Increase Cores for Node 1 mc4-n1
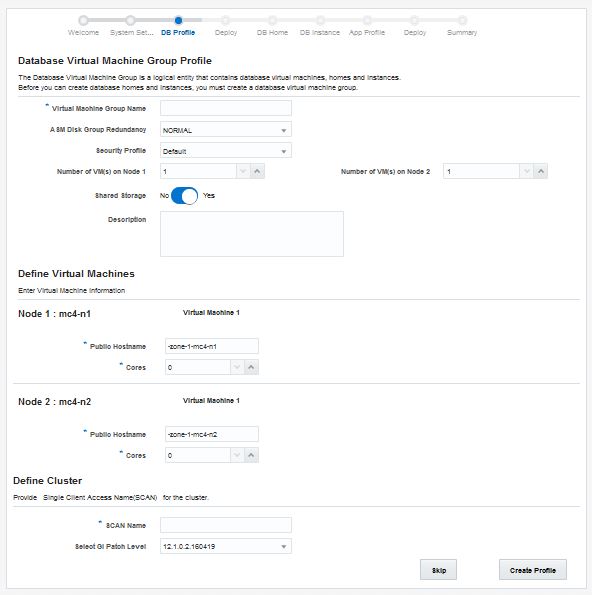This screenshot has width=592, height=595. (x=251, y=367)
